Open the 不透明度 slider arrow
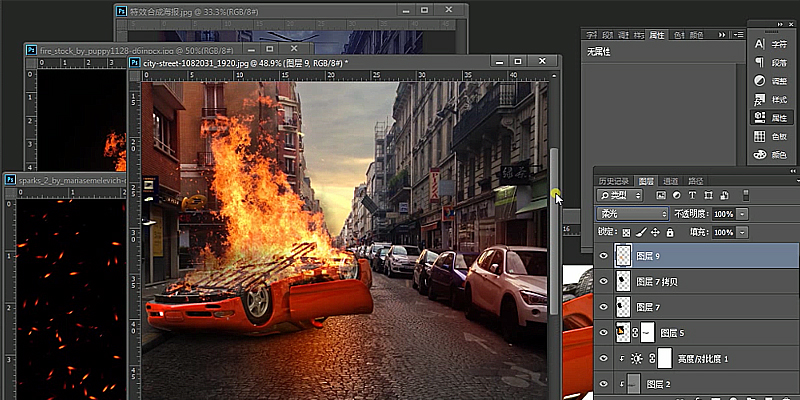The height and width of the screenshot is (400, 800). 742,214
